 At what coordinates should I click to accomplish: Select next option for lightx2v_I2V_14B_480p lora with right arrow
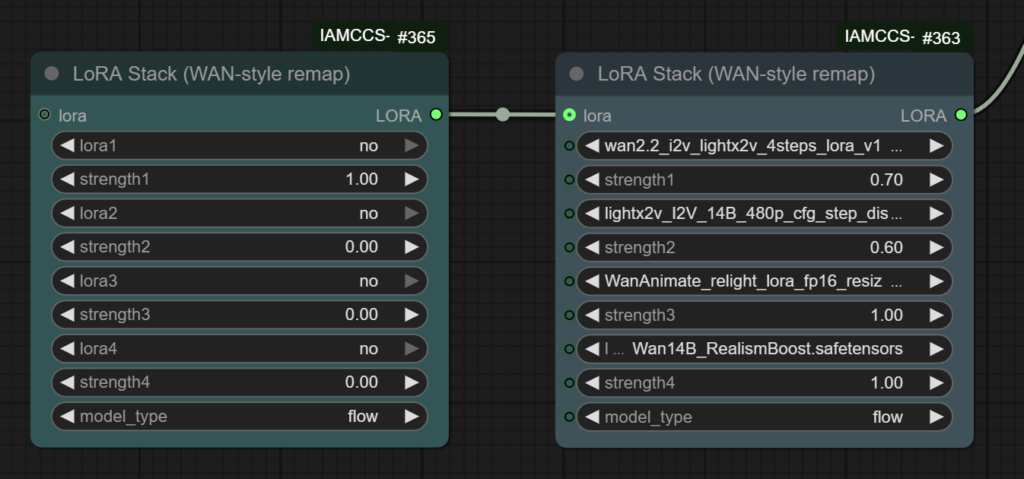pos(936,214)
